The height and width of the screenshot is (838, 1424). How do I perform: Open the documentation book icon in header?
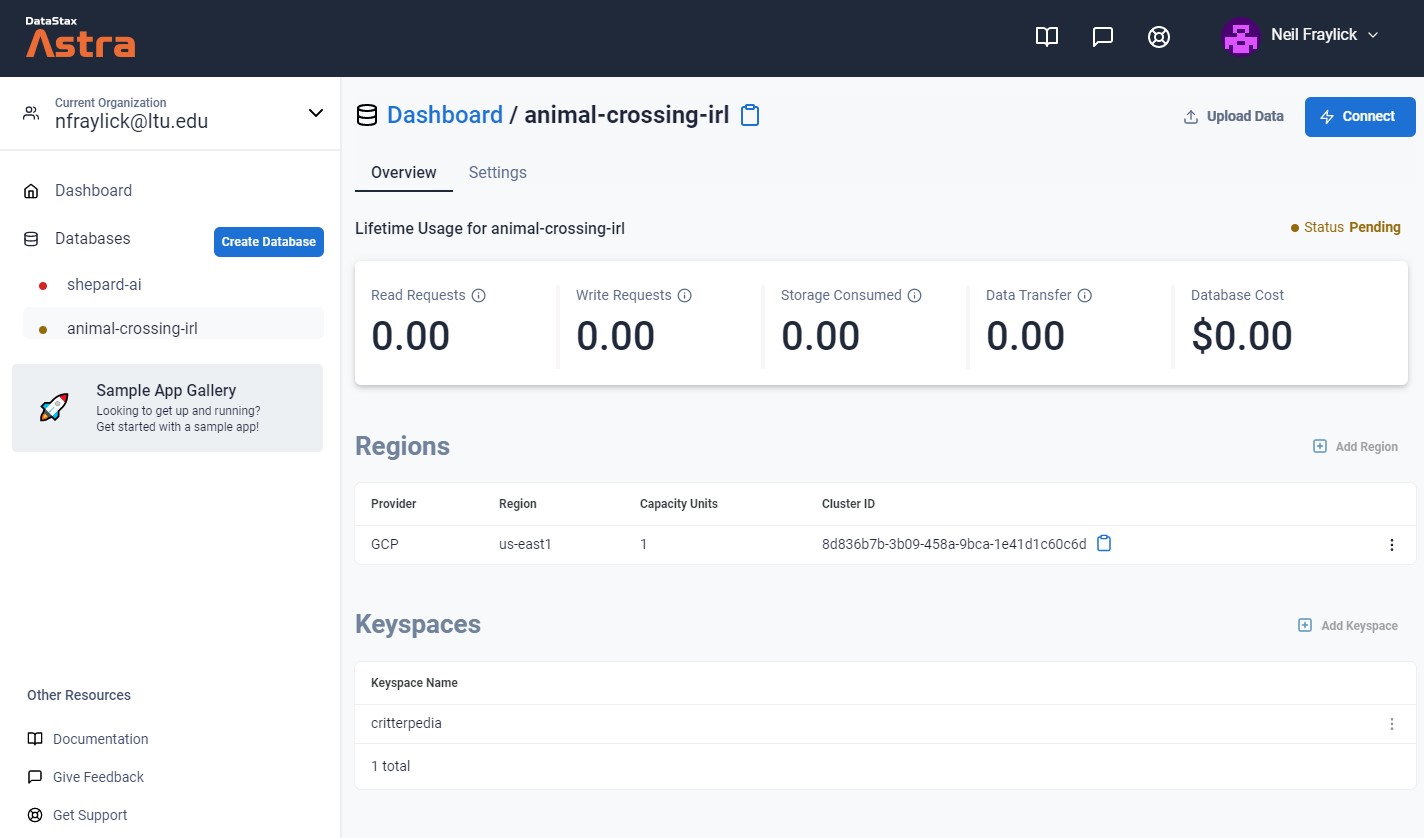1047,37
